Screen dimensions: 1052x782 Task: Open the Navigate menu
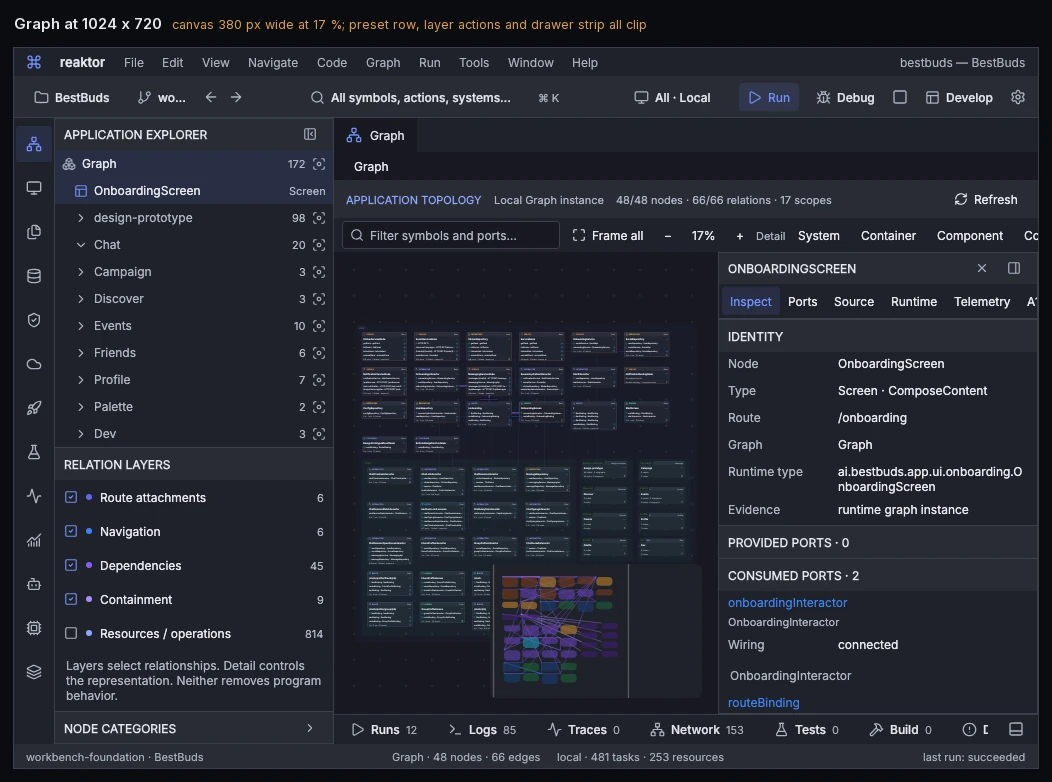(x=273, y=62)
